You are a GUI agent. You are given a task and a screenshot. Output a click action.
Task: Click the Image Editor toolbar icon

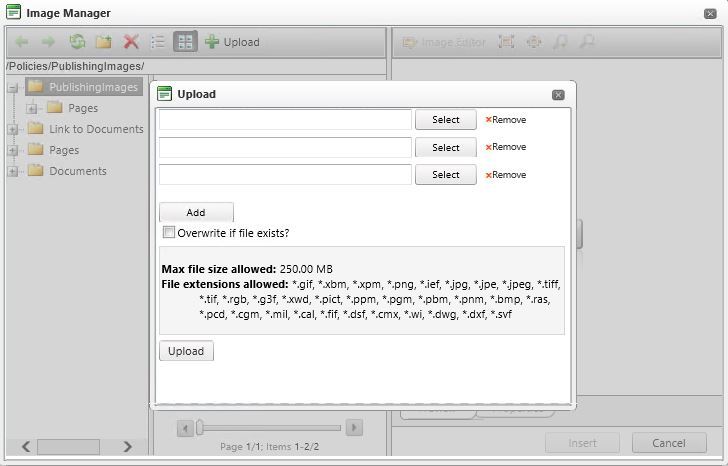point(444,42)
